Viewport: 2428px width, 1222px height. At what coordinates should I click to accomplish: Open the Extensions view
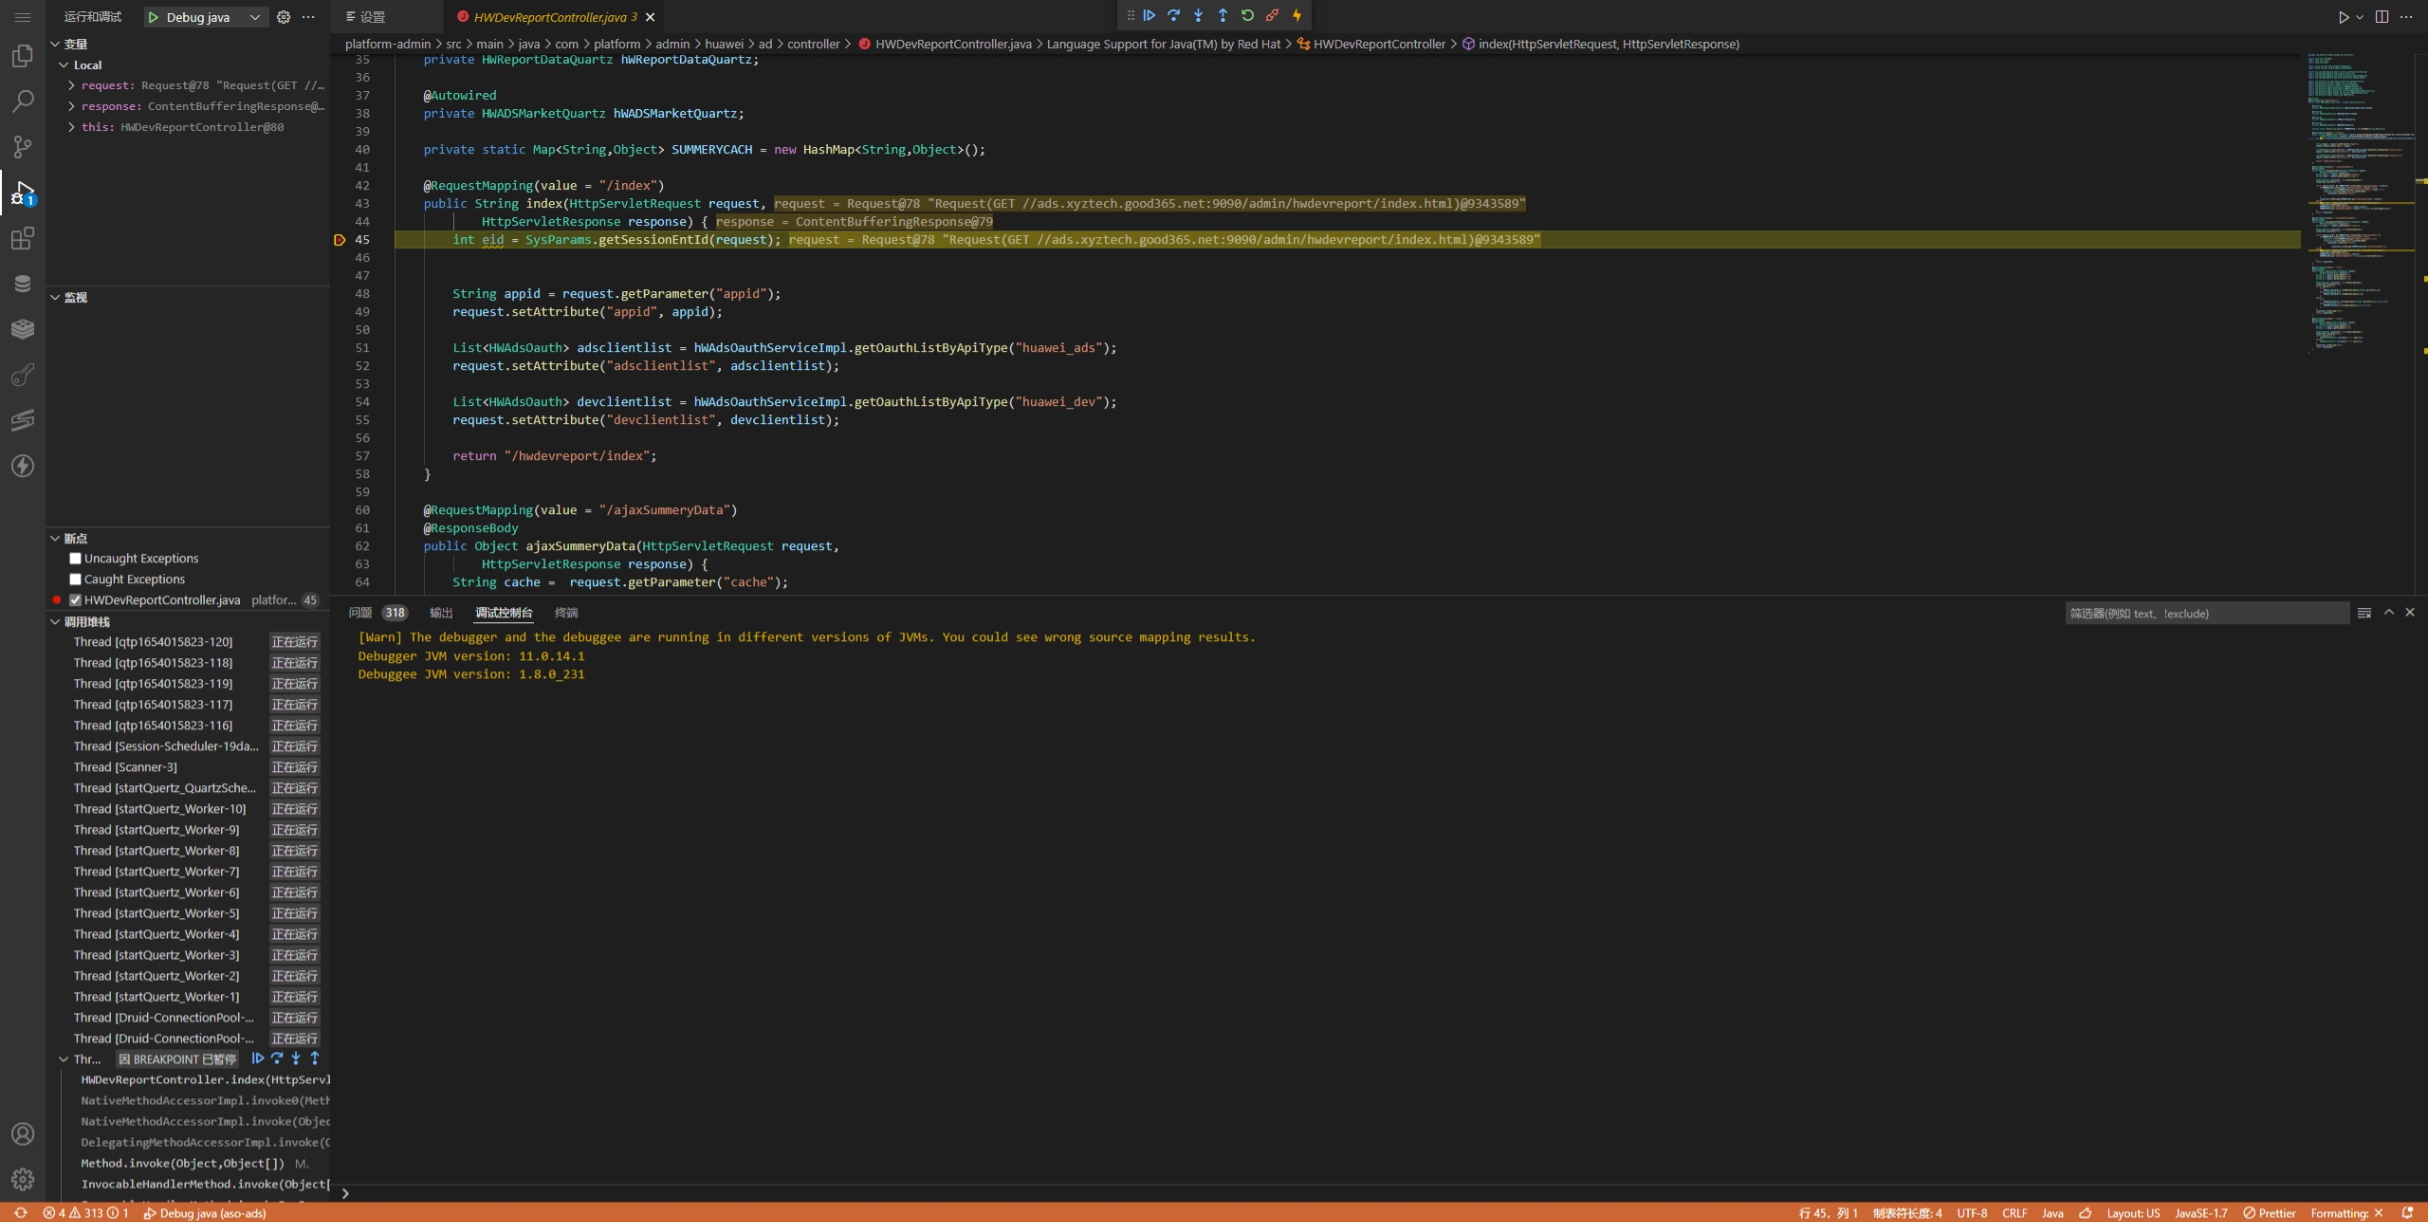click(x=22, y=238)
